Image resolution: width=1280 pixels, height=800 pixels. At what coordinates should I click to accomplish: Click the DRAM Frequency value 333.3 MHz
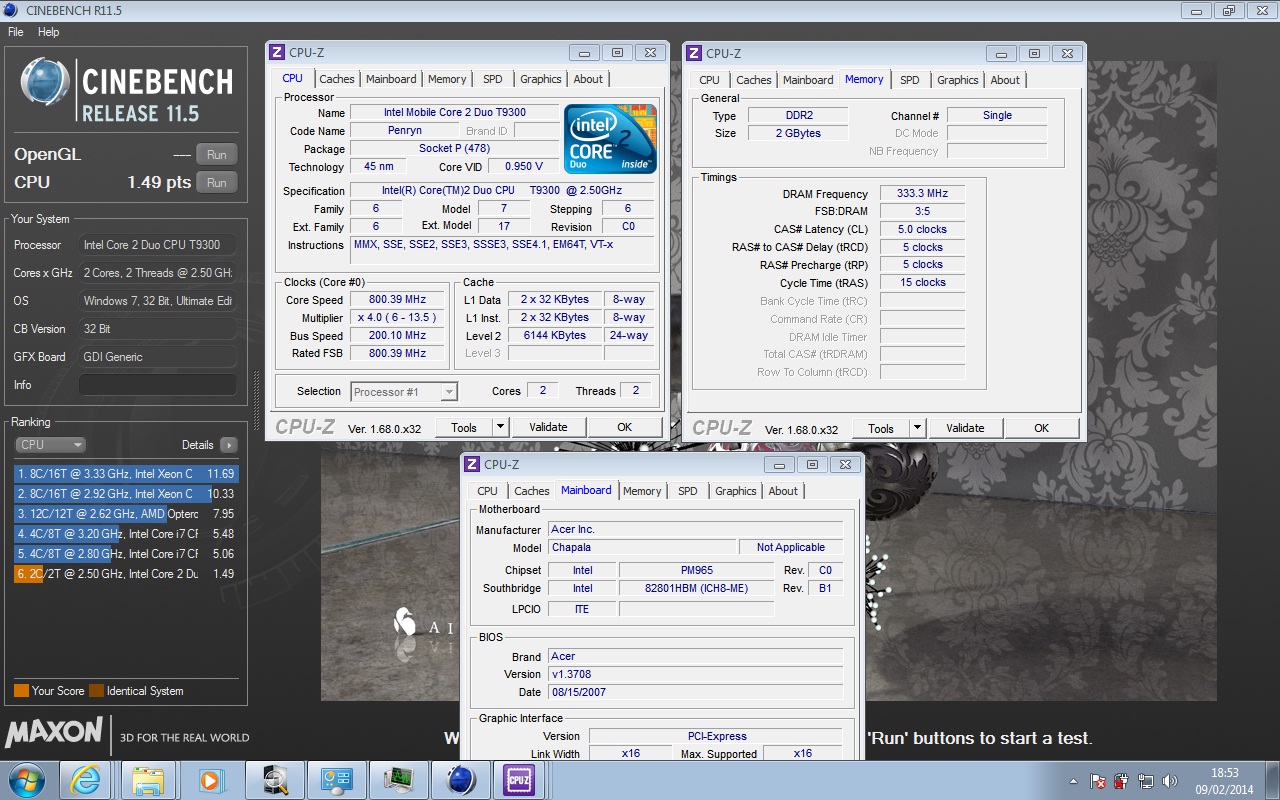[x=922, y=194]
